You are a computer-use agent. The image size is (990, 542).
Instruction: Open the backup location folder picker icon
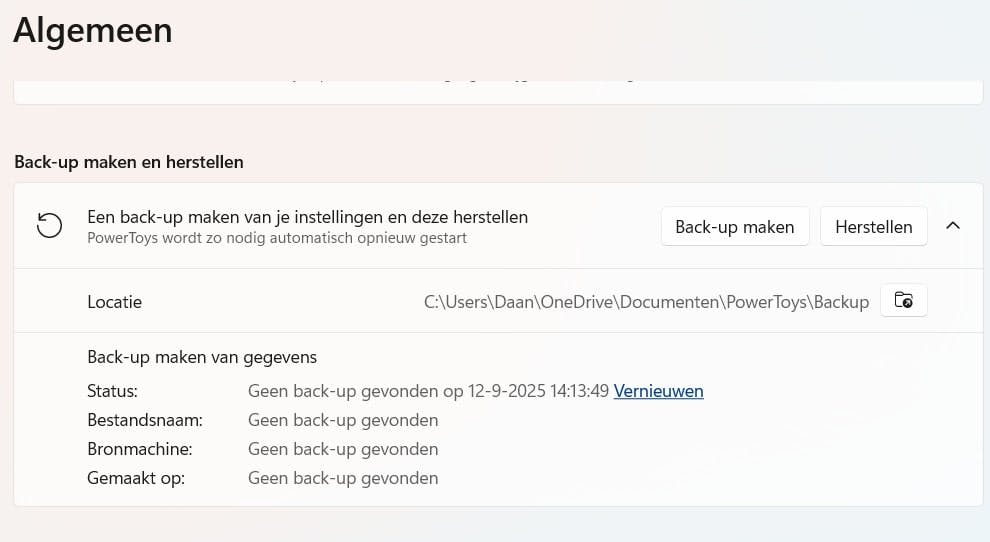[x=903, y=301]
